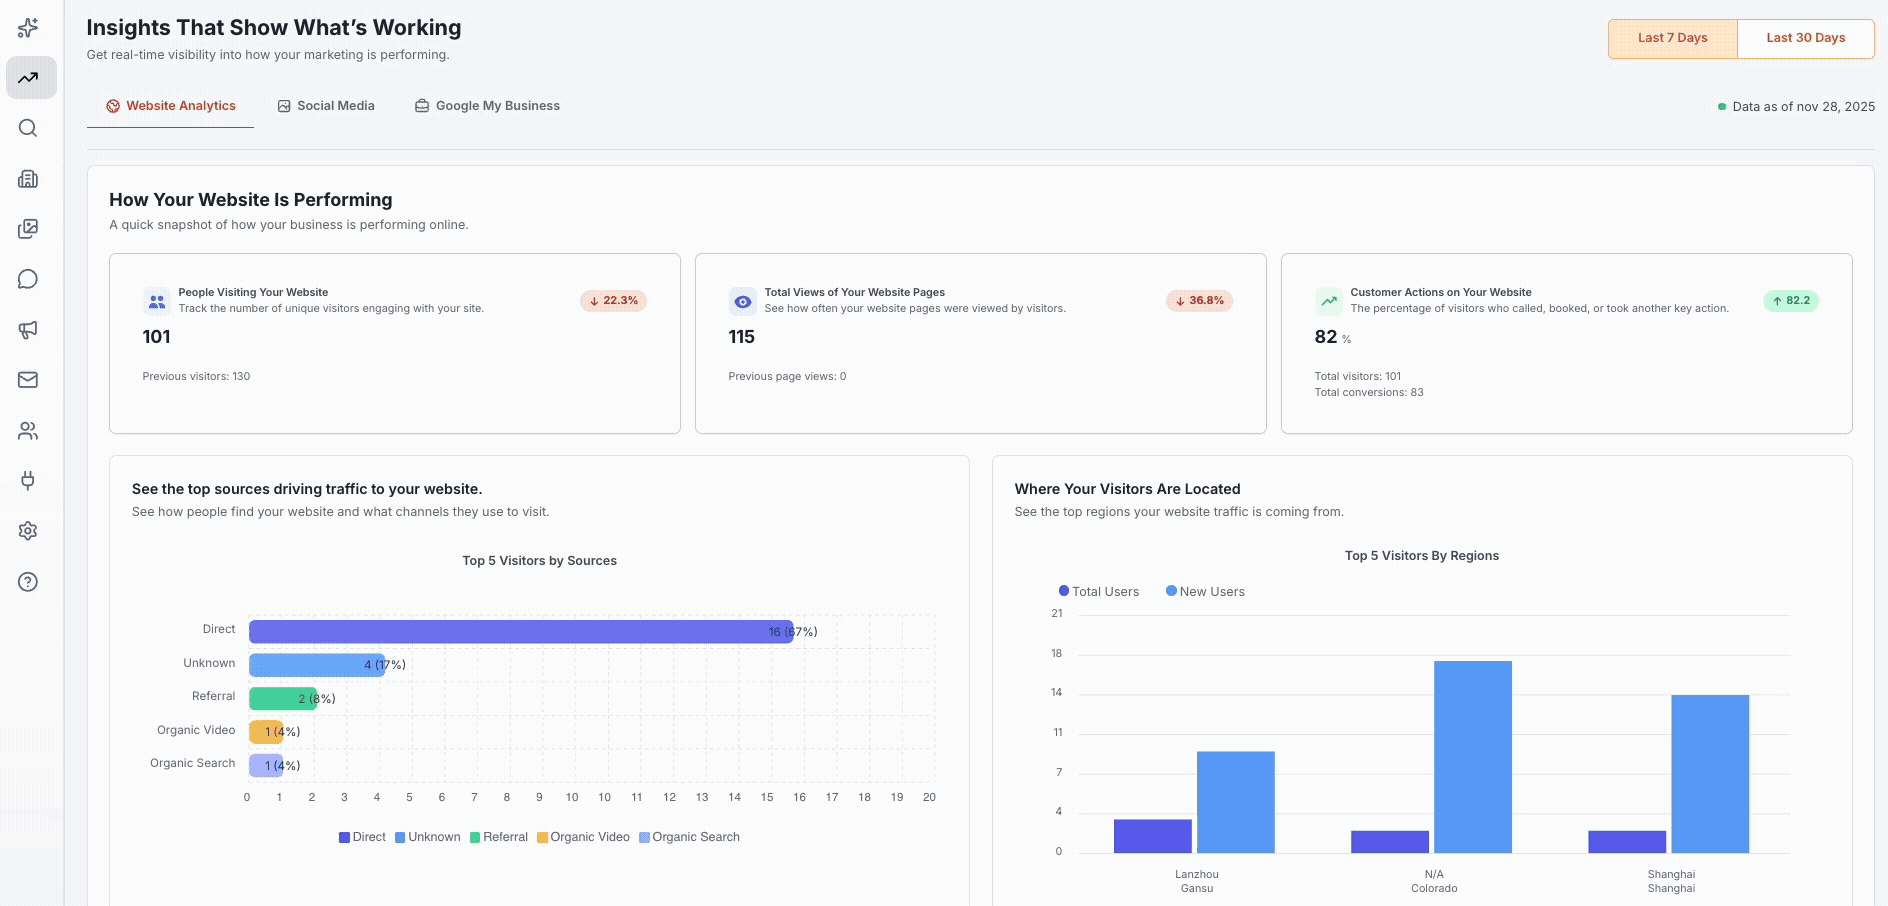Open the AI sparkles tool in the sidebar
The width and height of the screenshot is (1888, 906).
coord(28,28)
